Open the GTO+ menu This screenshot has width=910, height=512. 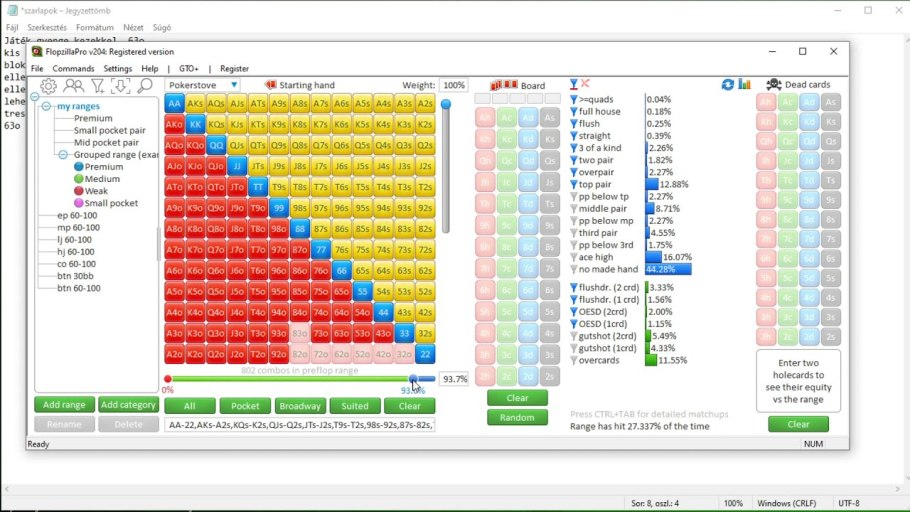[x=185, y=69]
